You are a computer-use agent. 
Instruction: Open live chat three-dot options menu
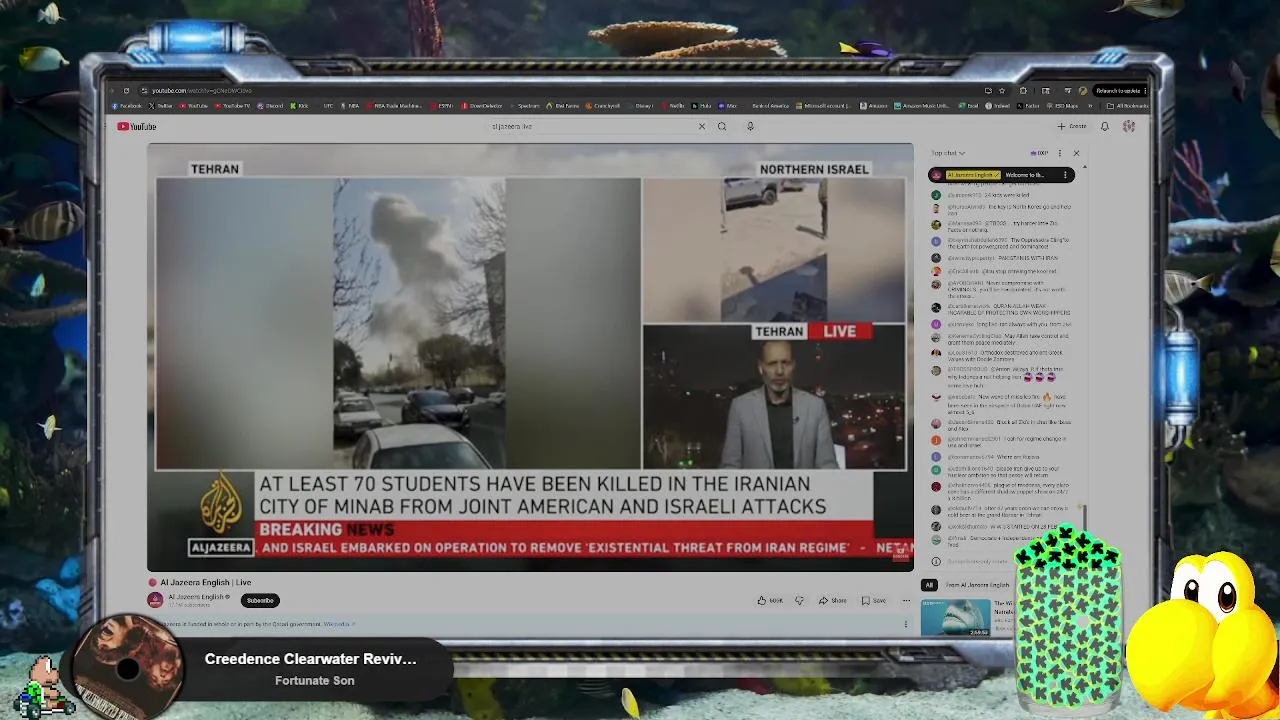[1059, 153]
